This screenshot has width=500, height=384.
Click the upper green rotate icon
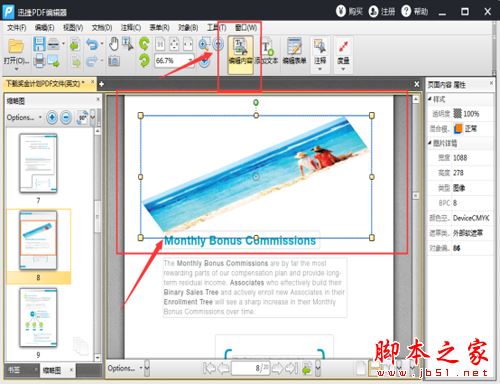pyautogui.click(x=144, y=44)
